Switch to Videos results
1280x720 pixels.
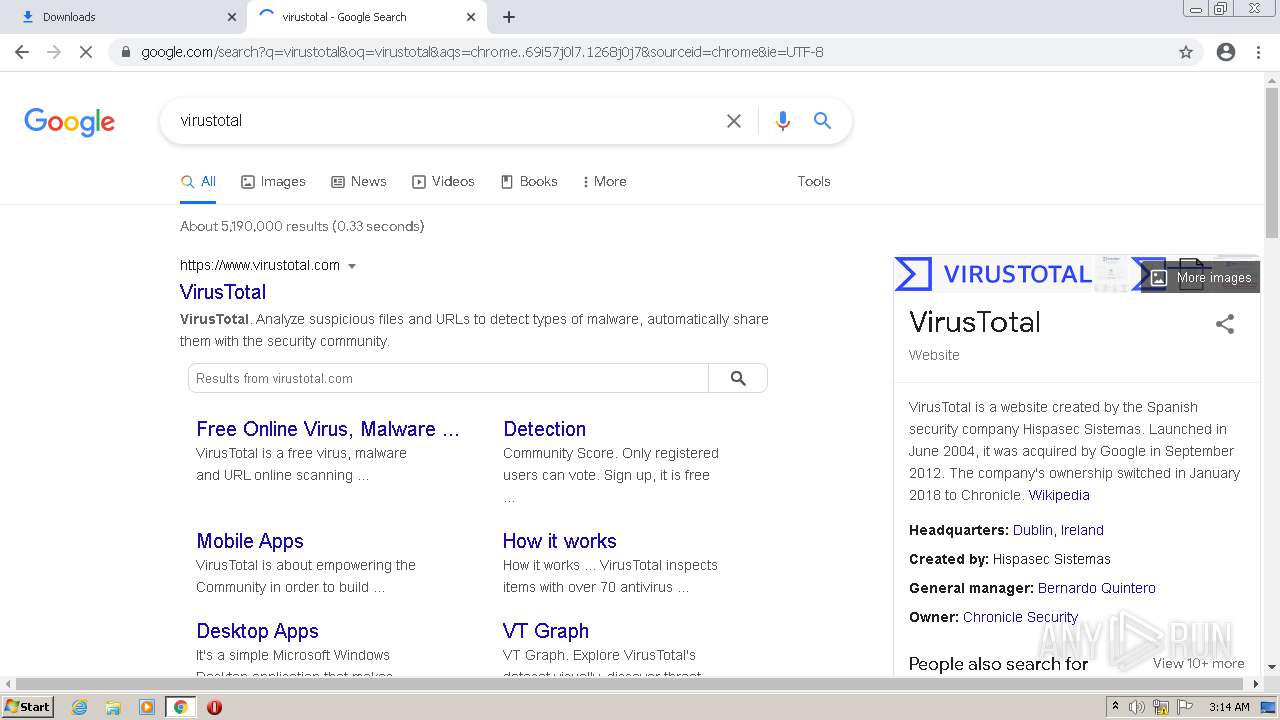point(443,182)
